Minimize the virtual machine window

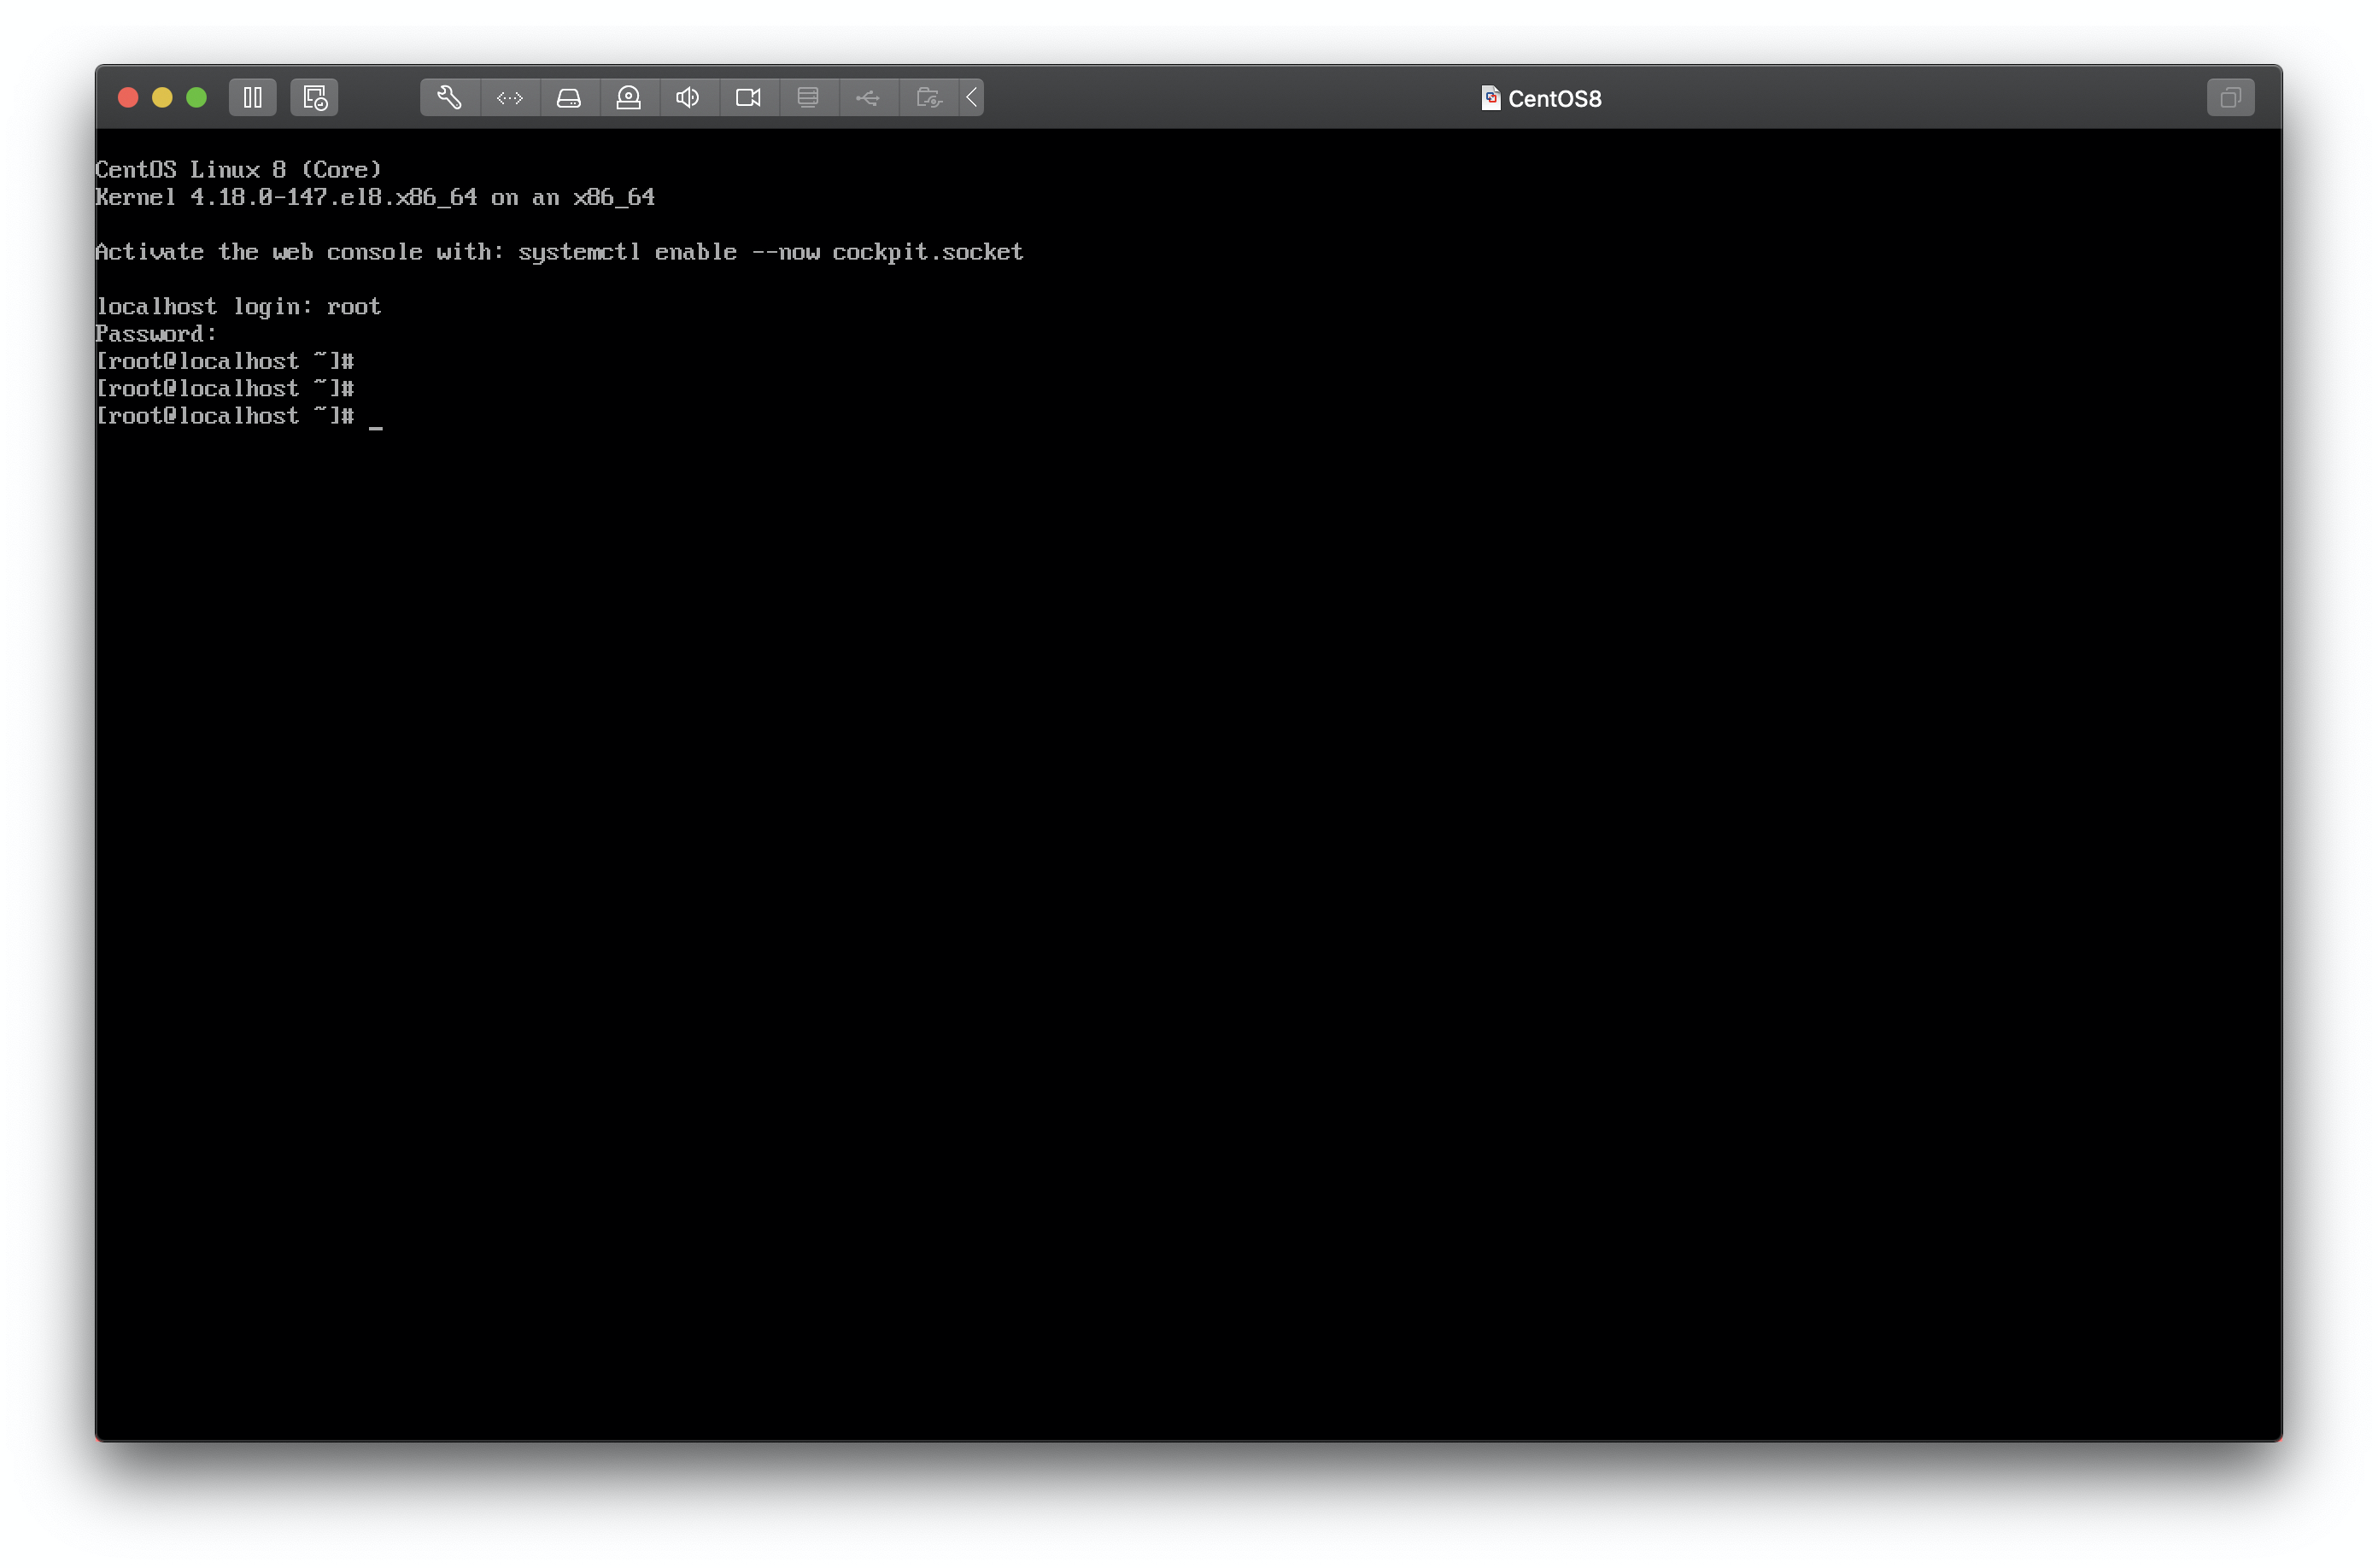click(162, 98)
